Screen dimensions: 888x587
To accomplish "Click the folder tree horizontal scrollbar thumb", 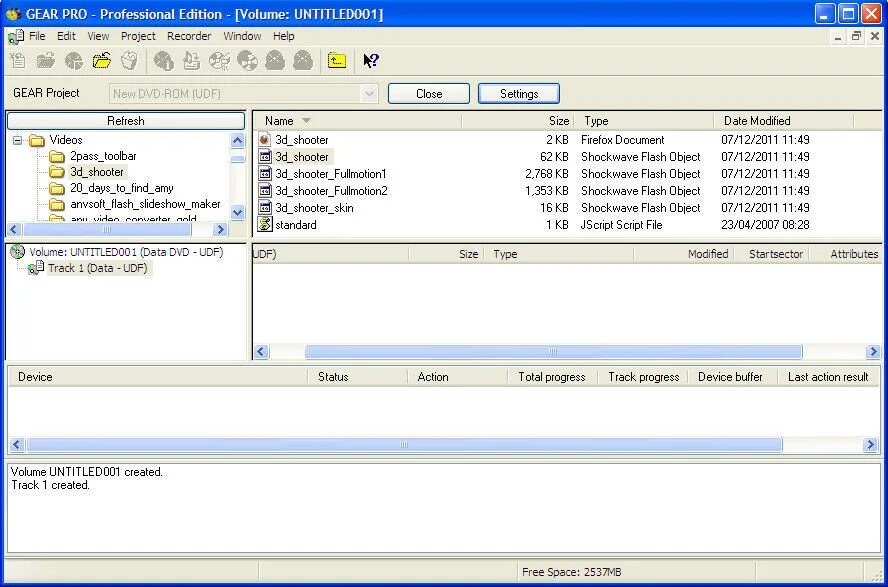I will click(107, 229).
